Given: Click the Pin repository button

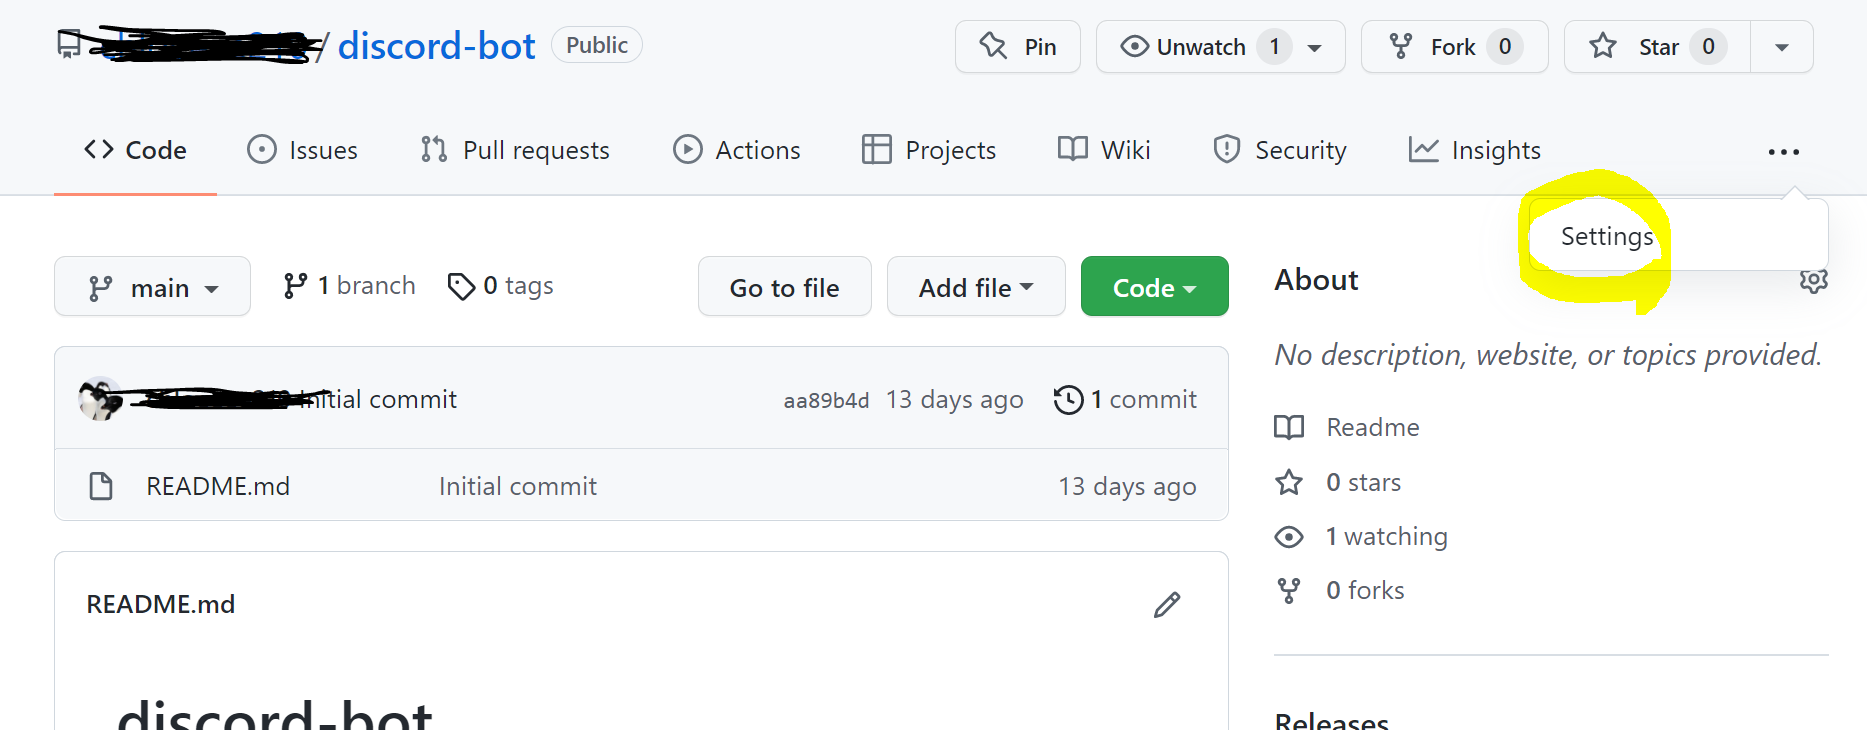Looking at the screenshot, I should (x=1017, y=47).
